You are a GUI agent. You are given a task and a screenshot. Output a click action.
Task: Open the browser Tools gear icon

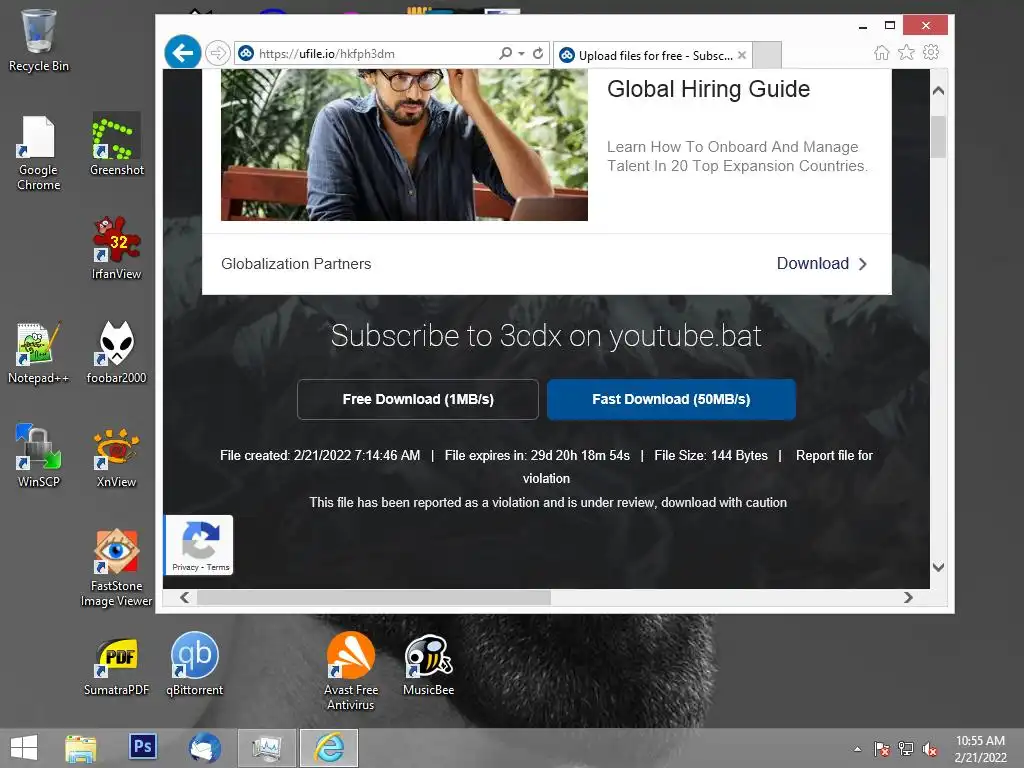(x=931, y=52)
